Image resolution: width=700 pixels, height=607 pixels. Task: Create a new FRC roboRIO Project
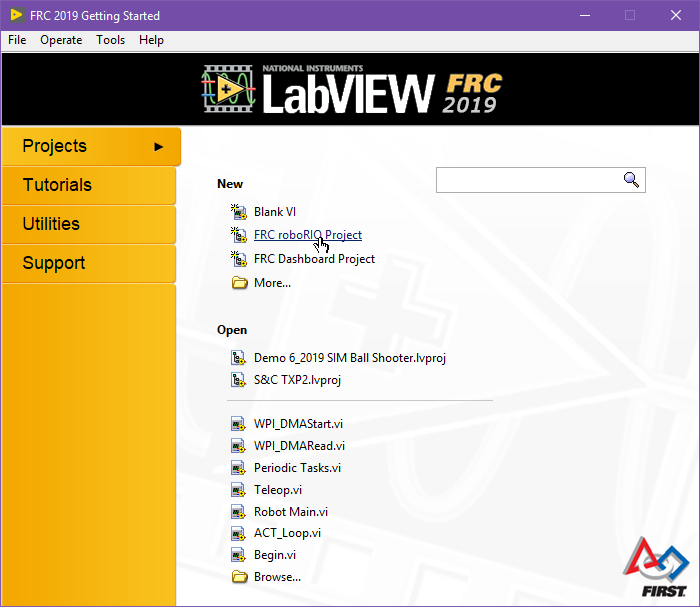tap(308, 235)
